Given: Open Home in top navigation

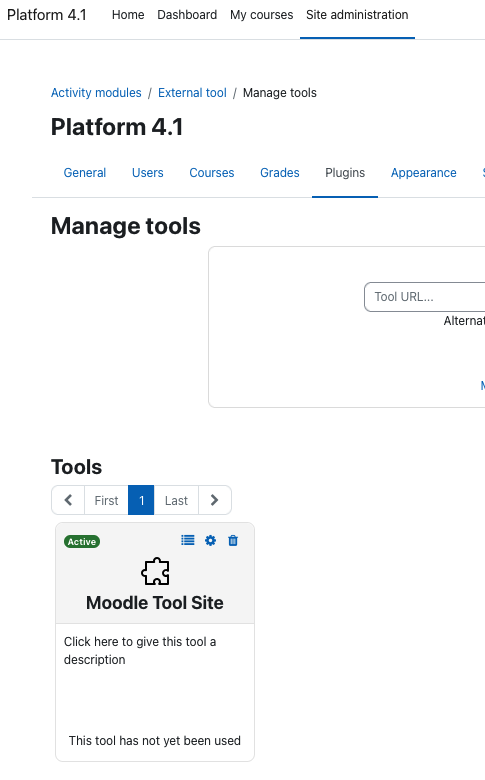Looking at the screenshot, I should pyautogui.click(x=128, y=15).
